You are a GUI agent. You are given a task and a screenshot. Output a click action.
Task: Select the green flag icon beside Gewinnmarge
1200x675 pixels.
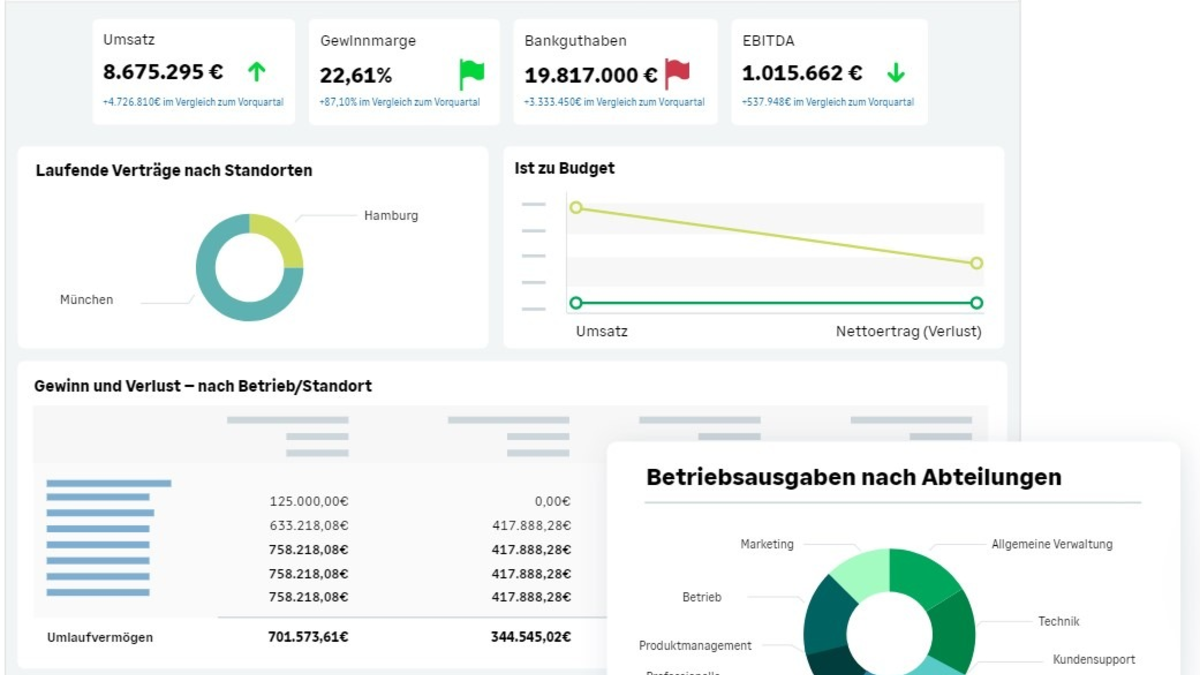pyautogui.click(x=466, y=71)
